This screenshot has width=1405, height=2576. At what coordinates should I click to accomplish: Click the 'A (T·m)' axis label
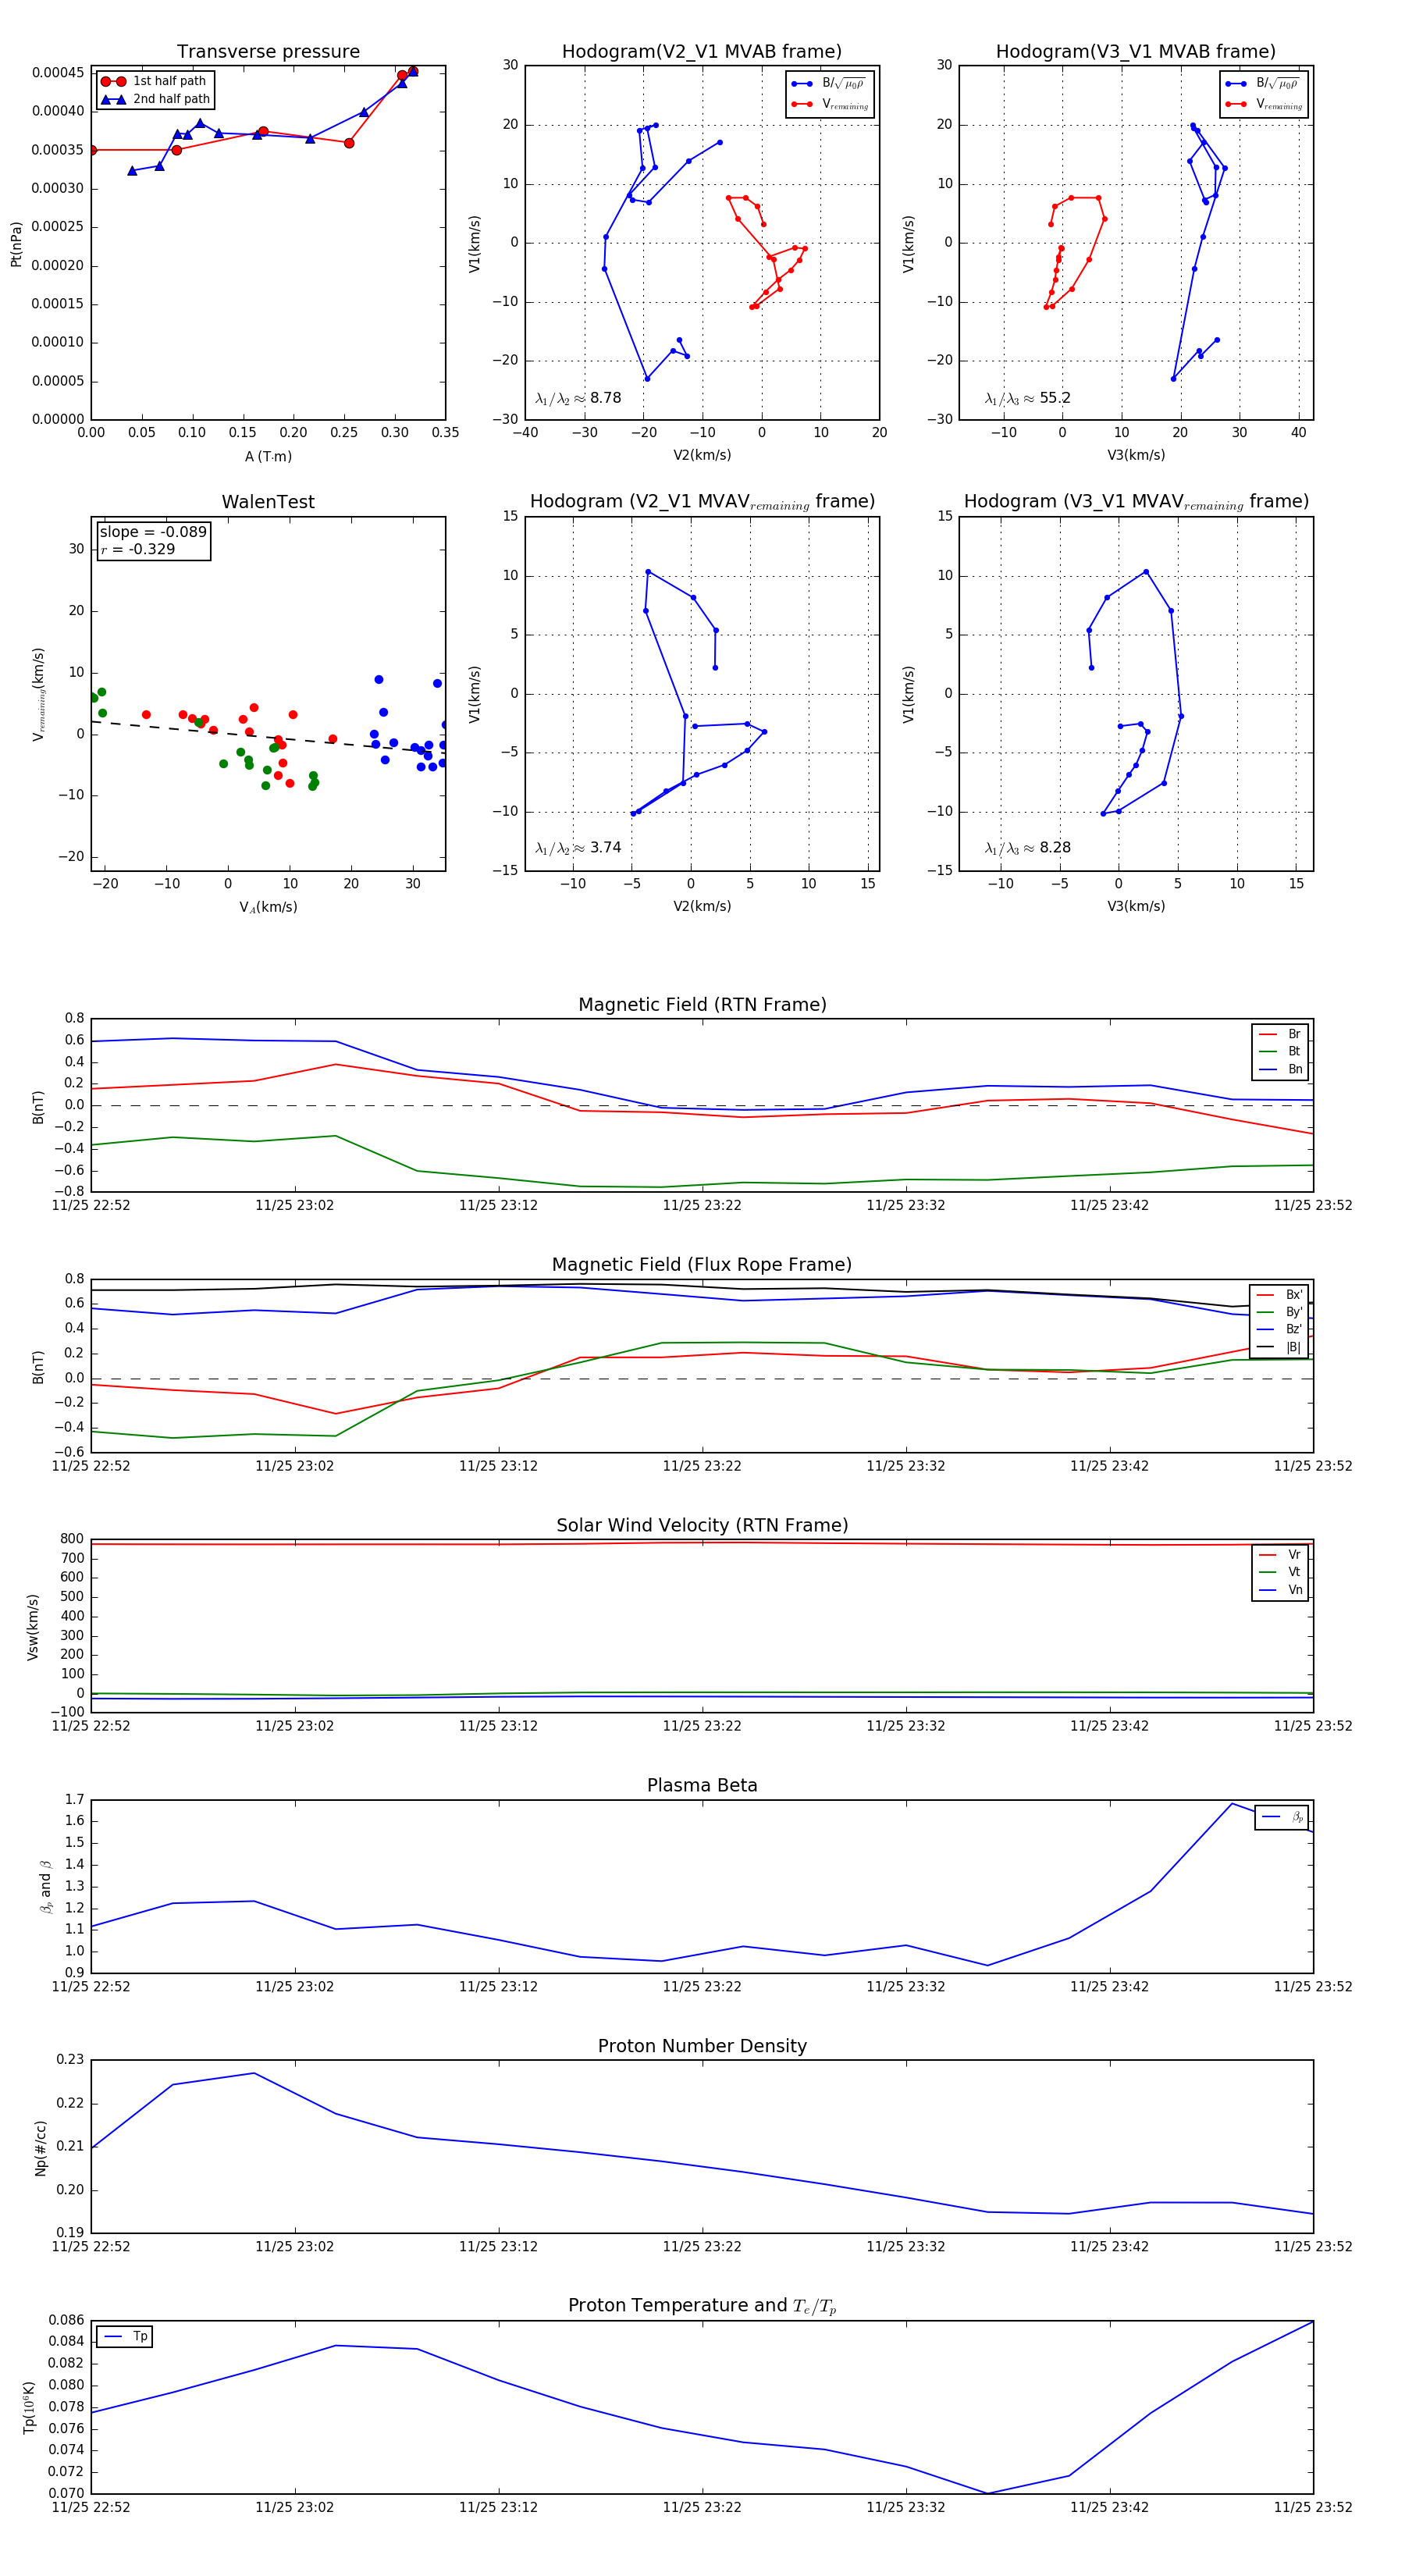click(268, 456)
